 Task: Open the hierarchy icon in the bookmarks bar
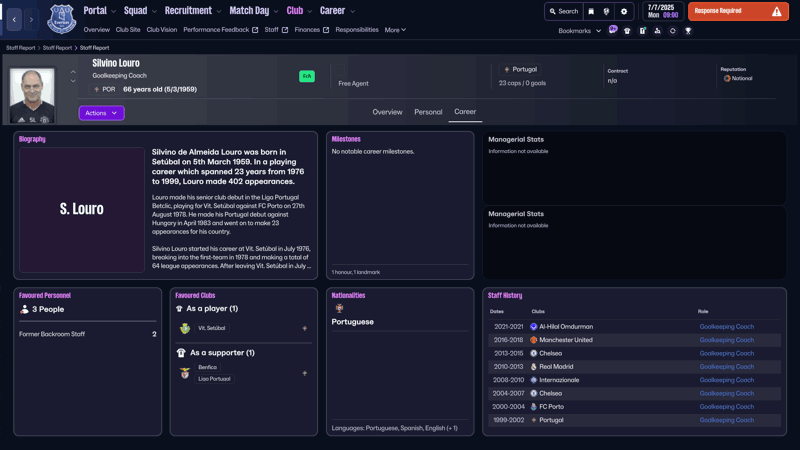coord(657,31)
